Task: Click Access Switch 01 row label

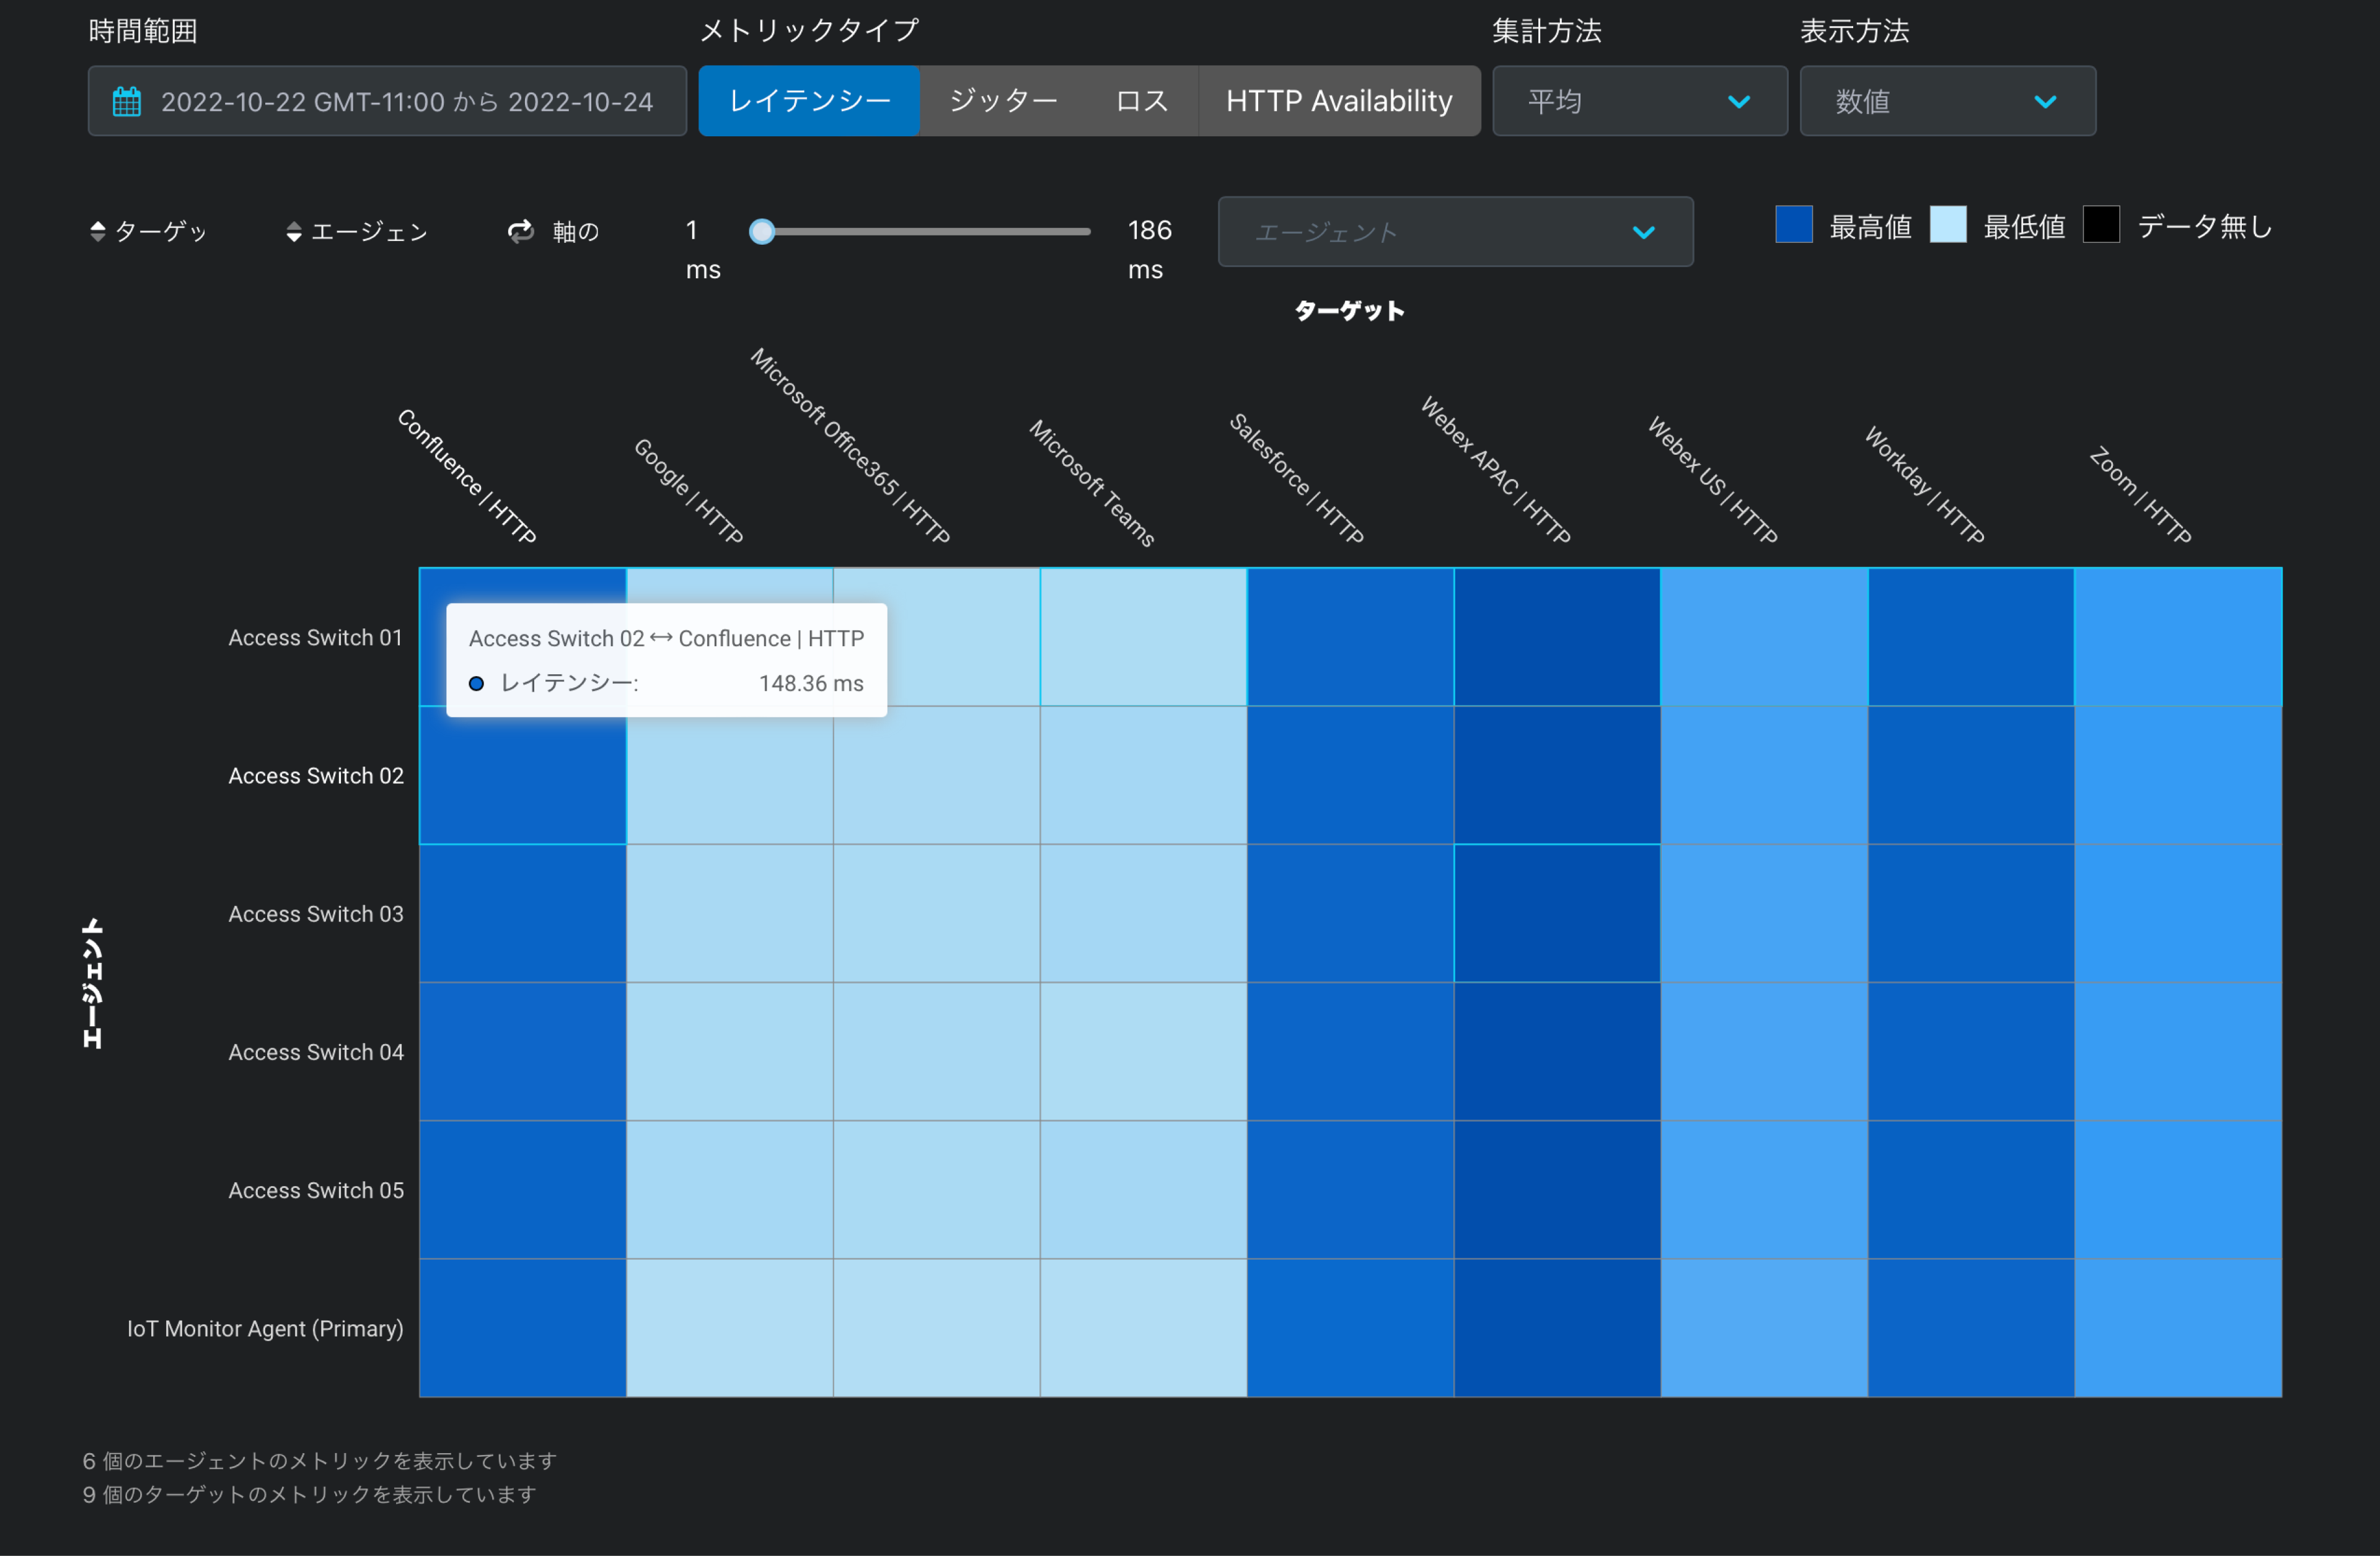Action: pyautogui.click(x=315, y=637)
